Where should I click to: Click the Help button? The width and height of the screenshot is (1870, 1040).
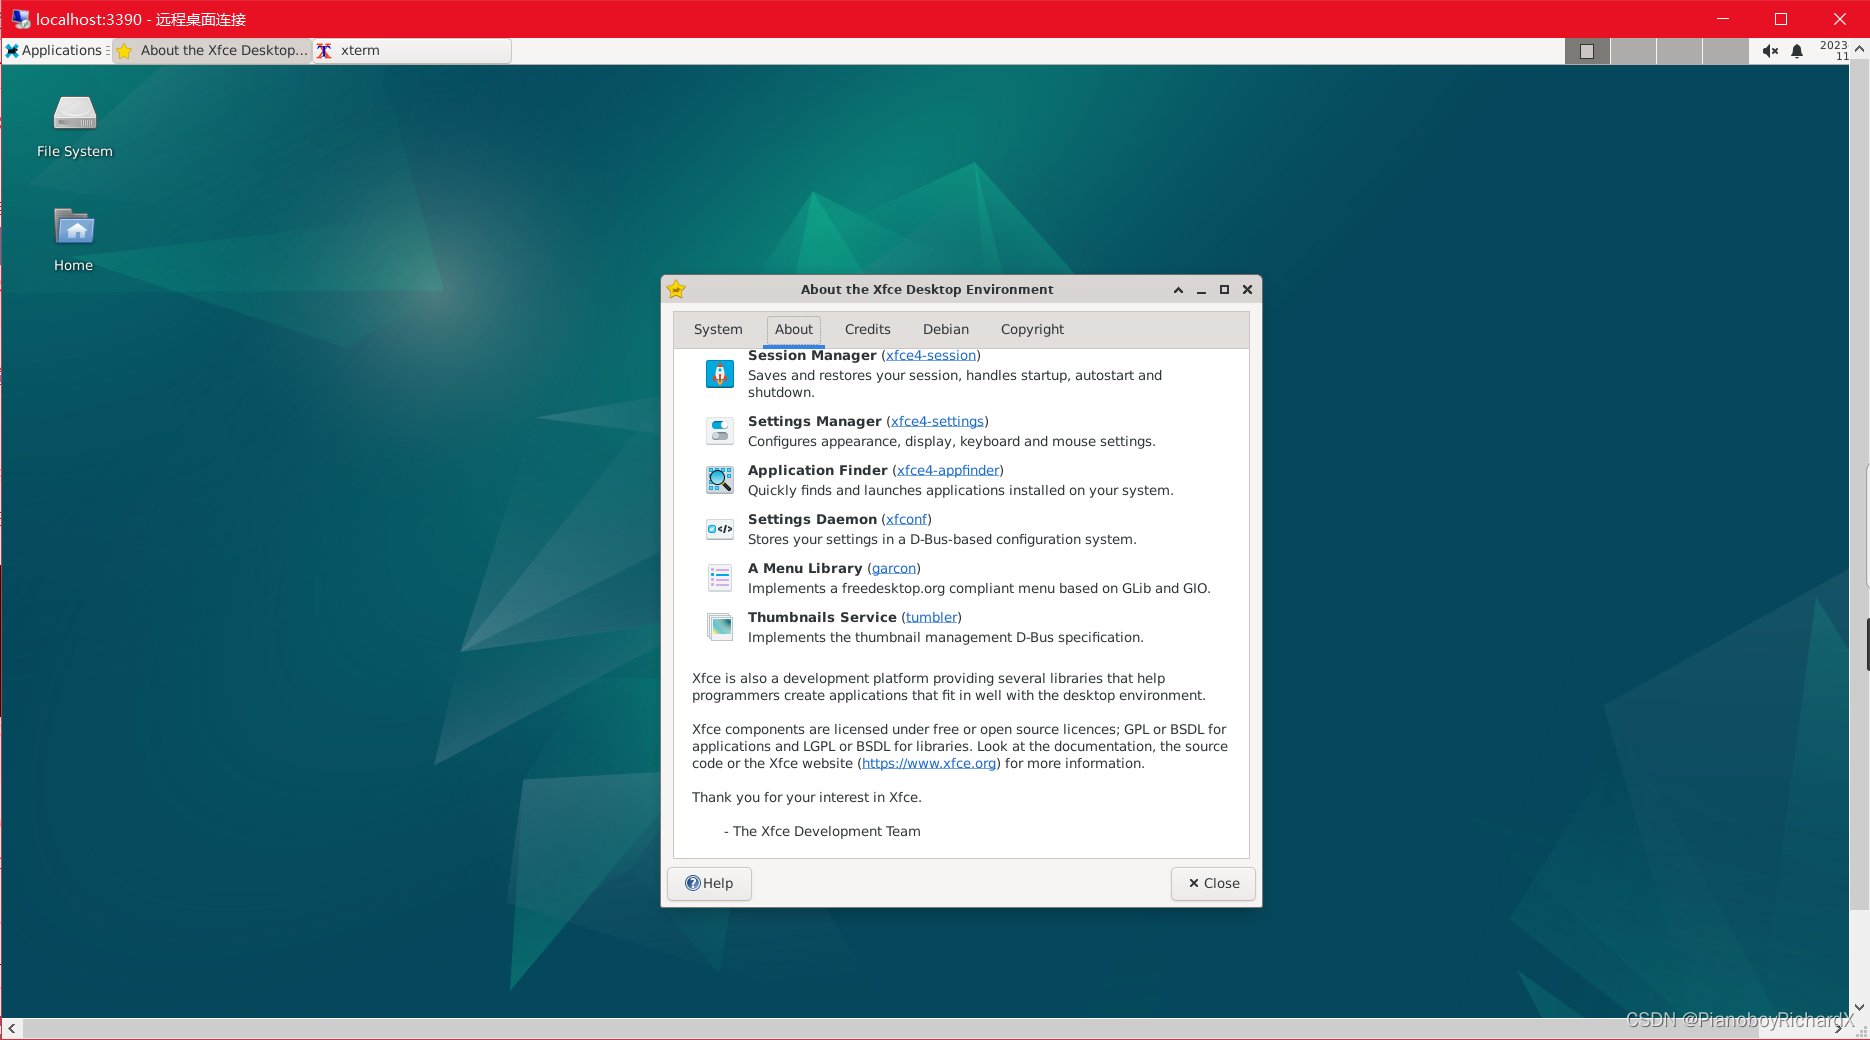point(709,884)
